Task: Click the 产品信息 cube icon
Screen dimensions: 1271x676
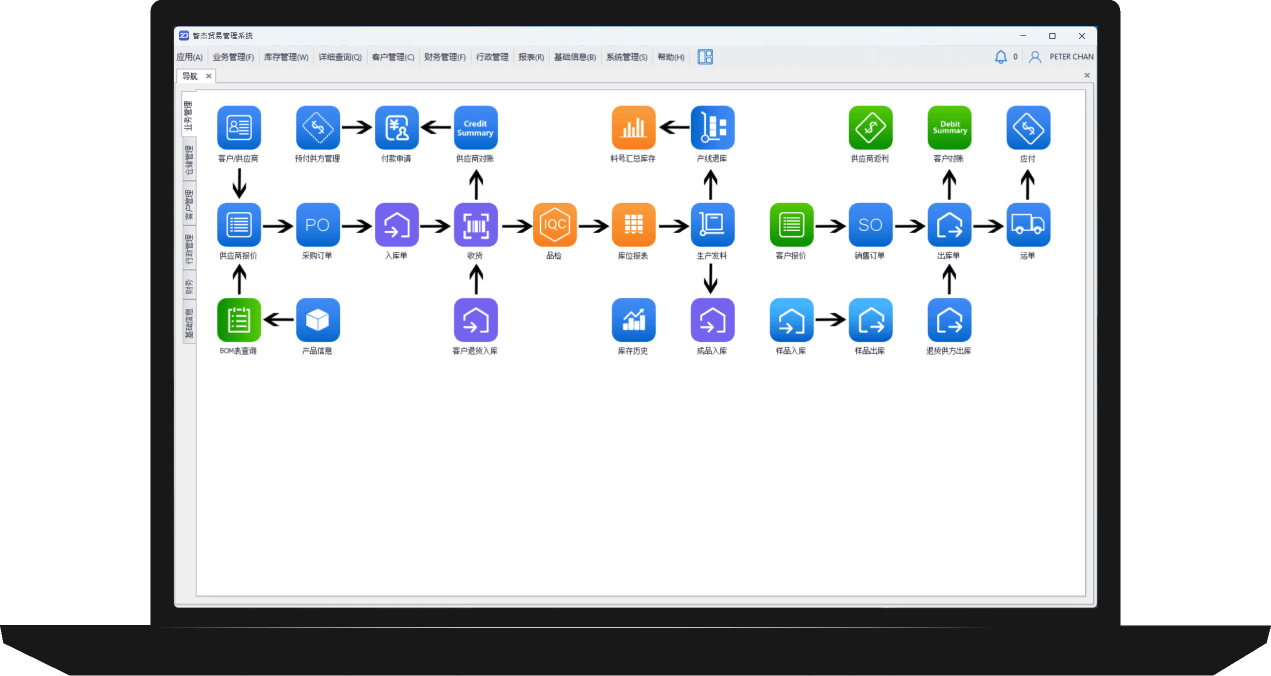Action: coord(317,320)
